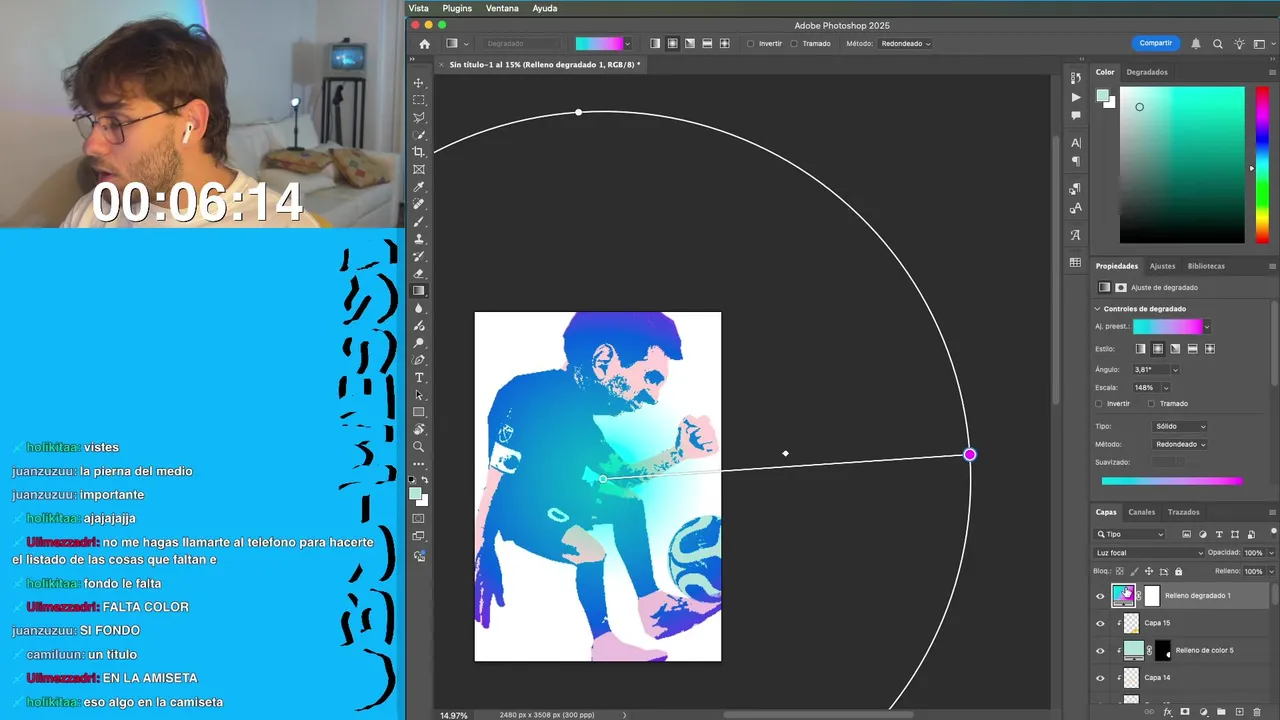Open Método dropdown in options bar
This screenshot has height=720, width=1280.
pyautogui.click(x=905, y=44)
